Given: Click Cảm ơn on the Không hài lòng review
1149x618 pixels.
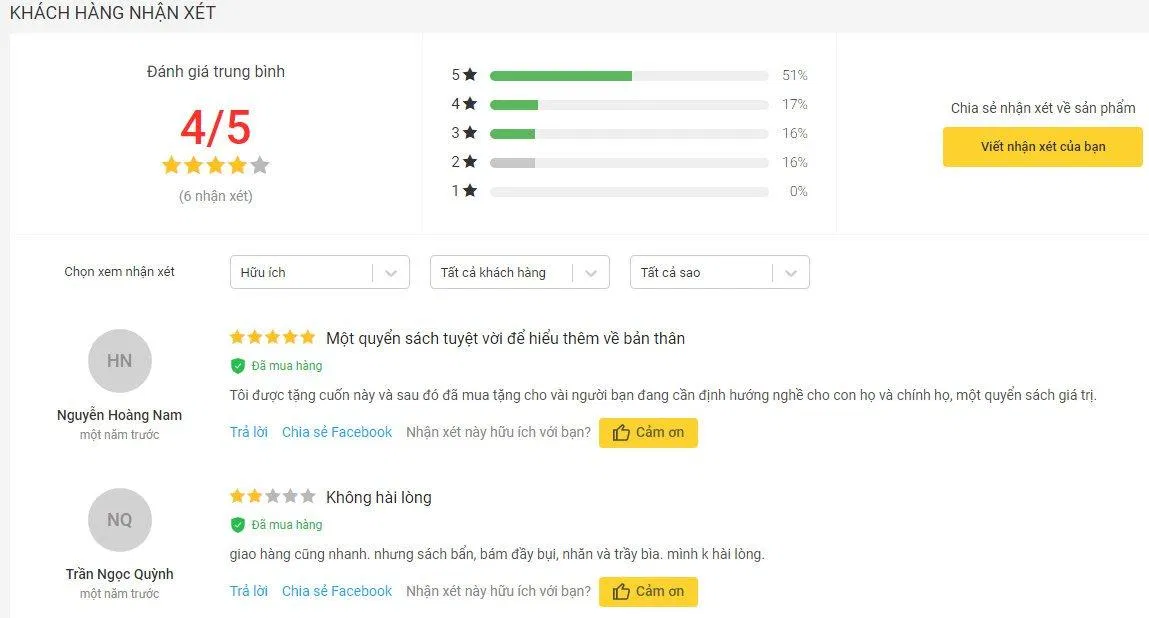Looking at the screenshot, I should (x=648, y=591).
